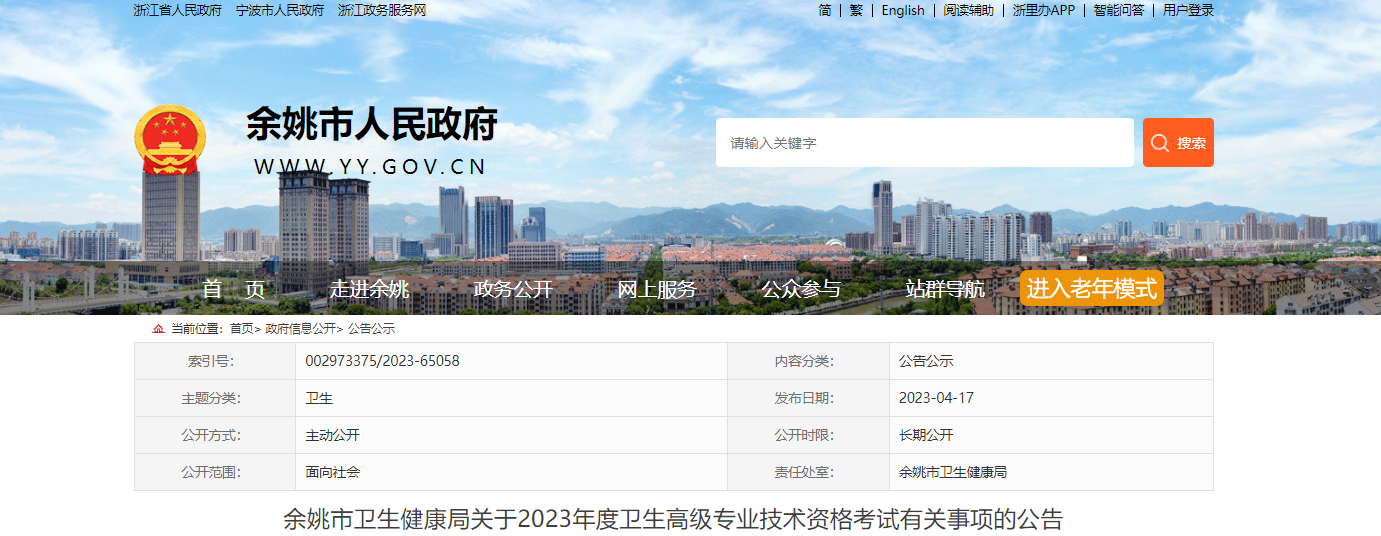Viewport: 1381px width, 536px height.
Task: Click the 公开范围 label cell
Action: (x=215, y=472)
